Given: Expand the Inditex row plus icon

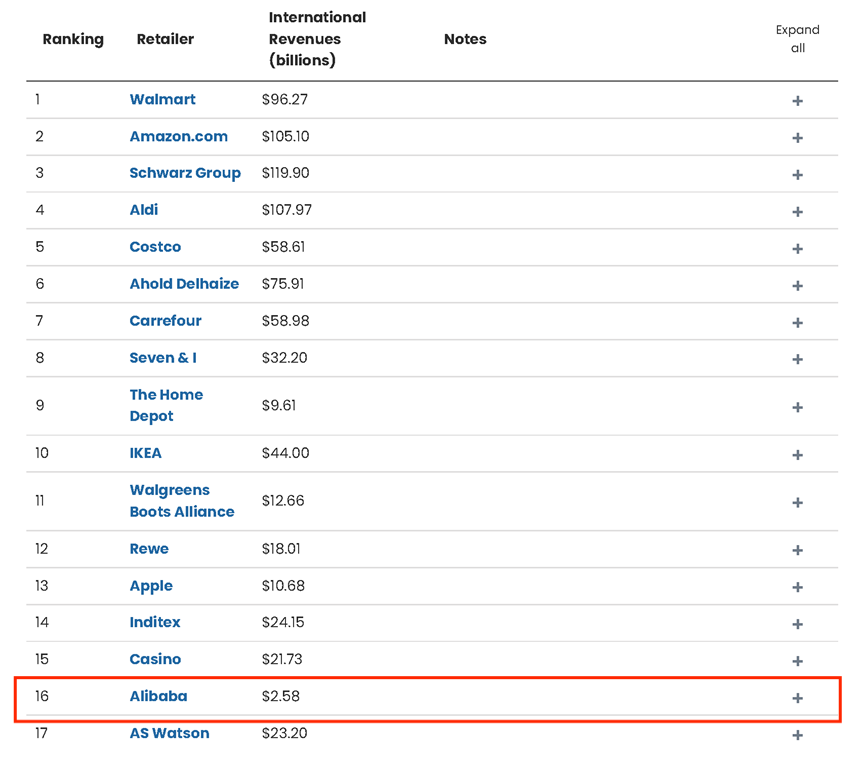Looking at the screenshot, I should coord(797,624).
